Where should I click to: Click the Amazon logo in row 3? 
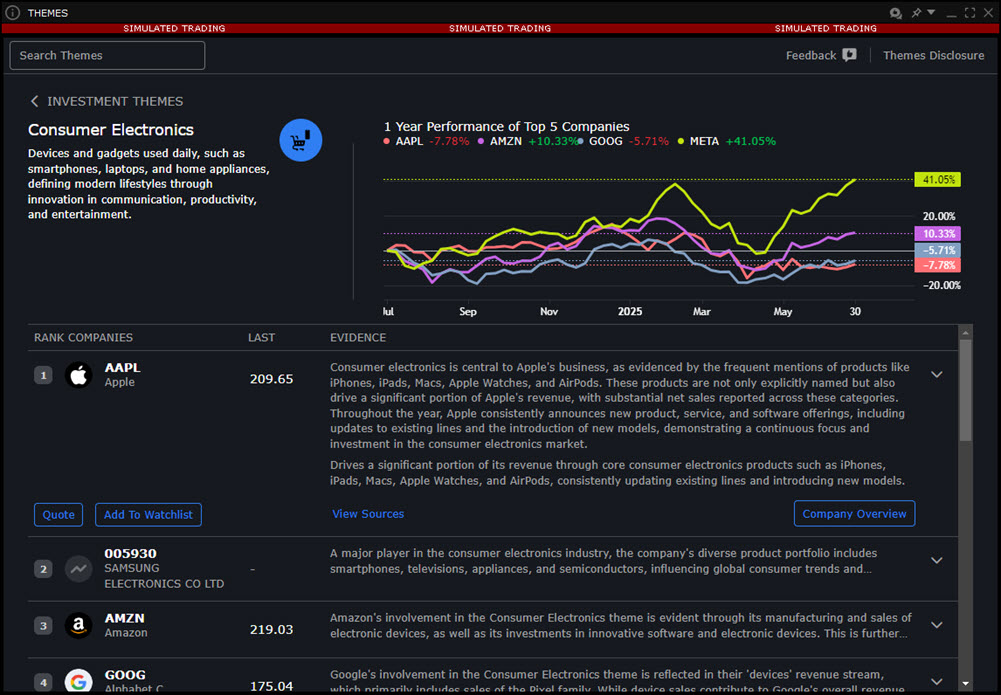79,625
